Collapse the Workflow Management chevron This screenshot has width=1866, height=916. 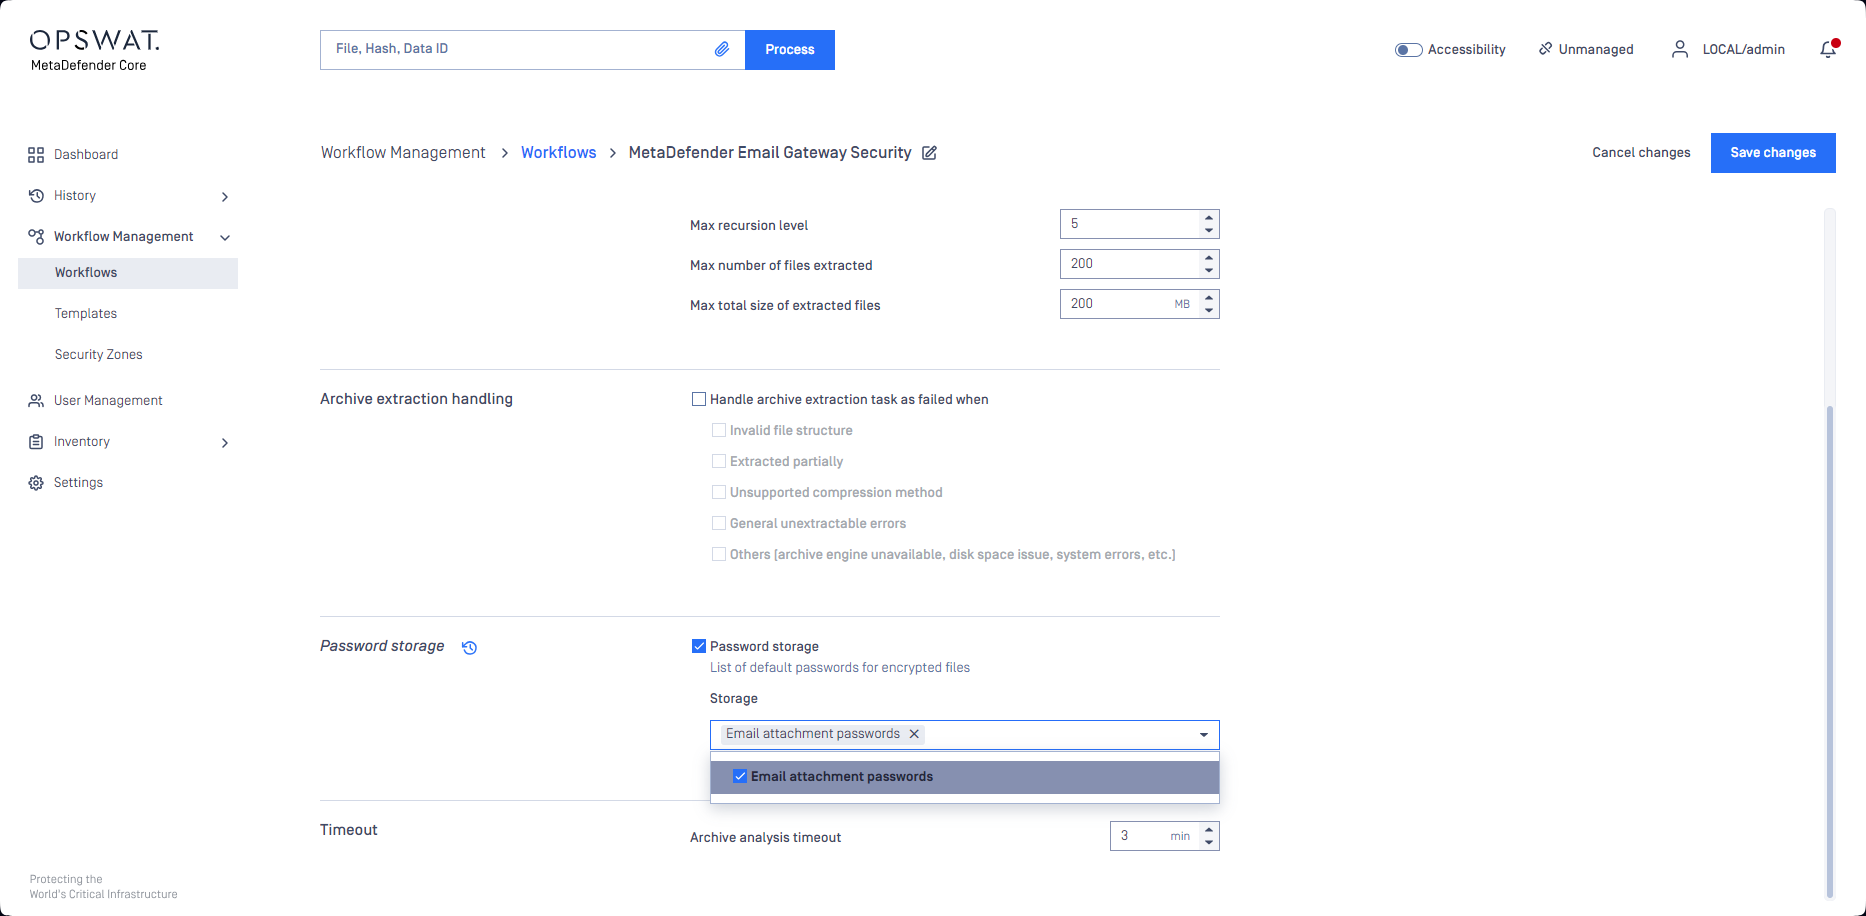225,238
